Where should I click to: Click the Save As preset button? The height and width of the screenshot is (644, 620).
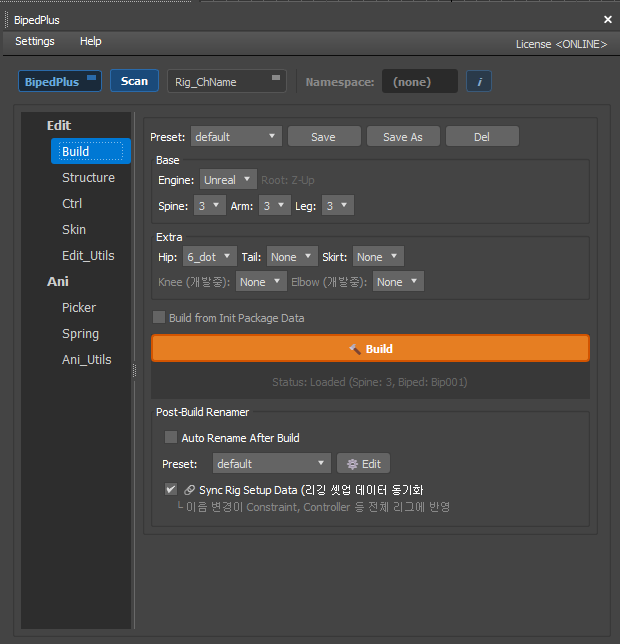pyautogui.click(x=402, y=137)
